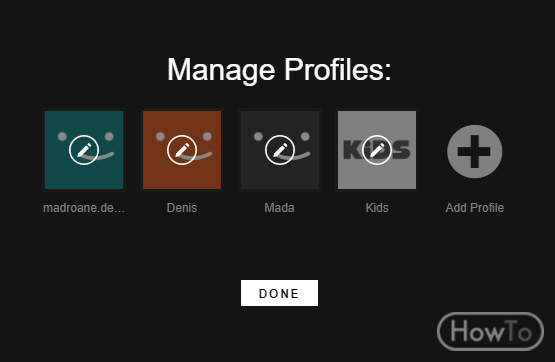
Task: Click the pencil icon on Denis avatar
Action: click(x=182, y=150)
